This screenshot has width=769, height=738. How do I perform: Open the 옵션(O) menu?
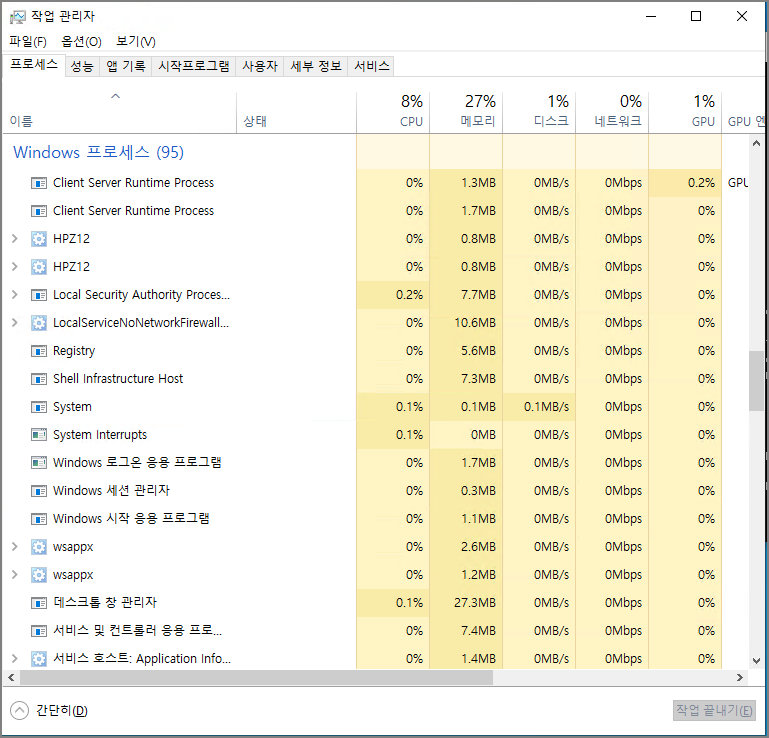click(x=81, y=42)
